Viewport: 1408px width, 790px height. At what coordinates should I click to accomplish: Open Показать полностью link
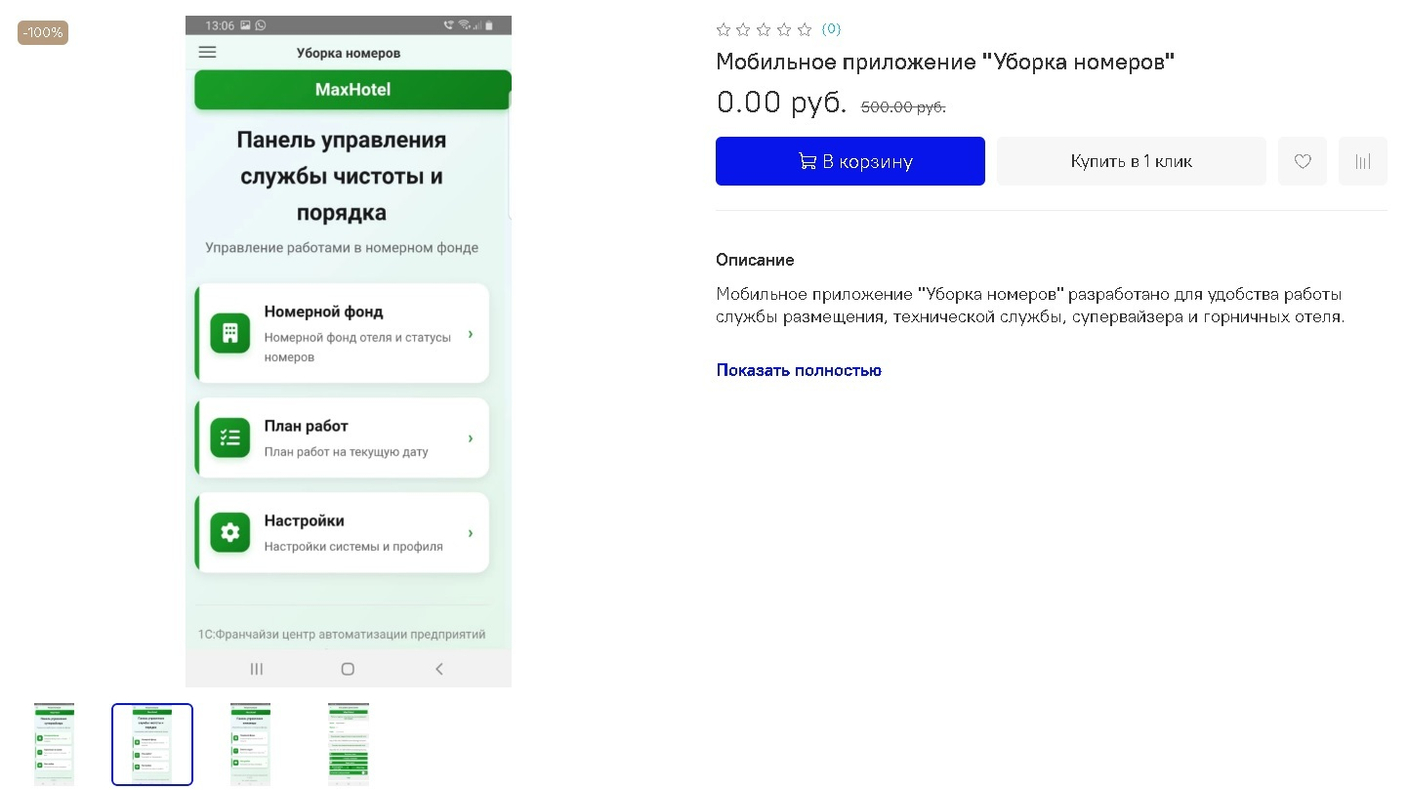click(798, 370)
